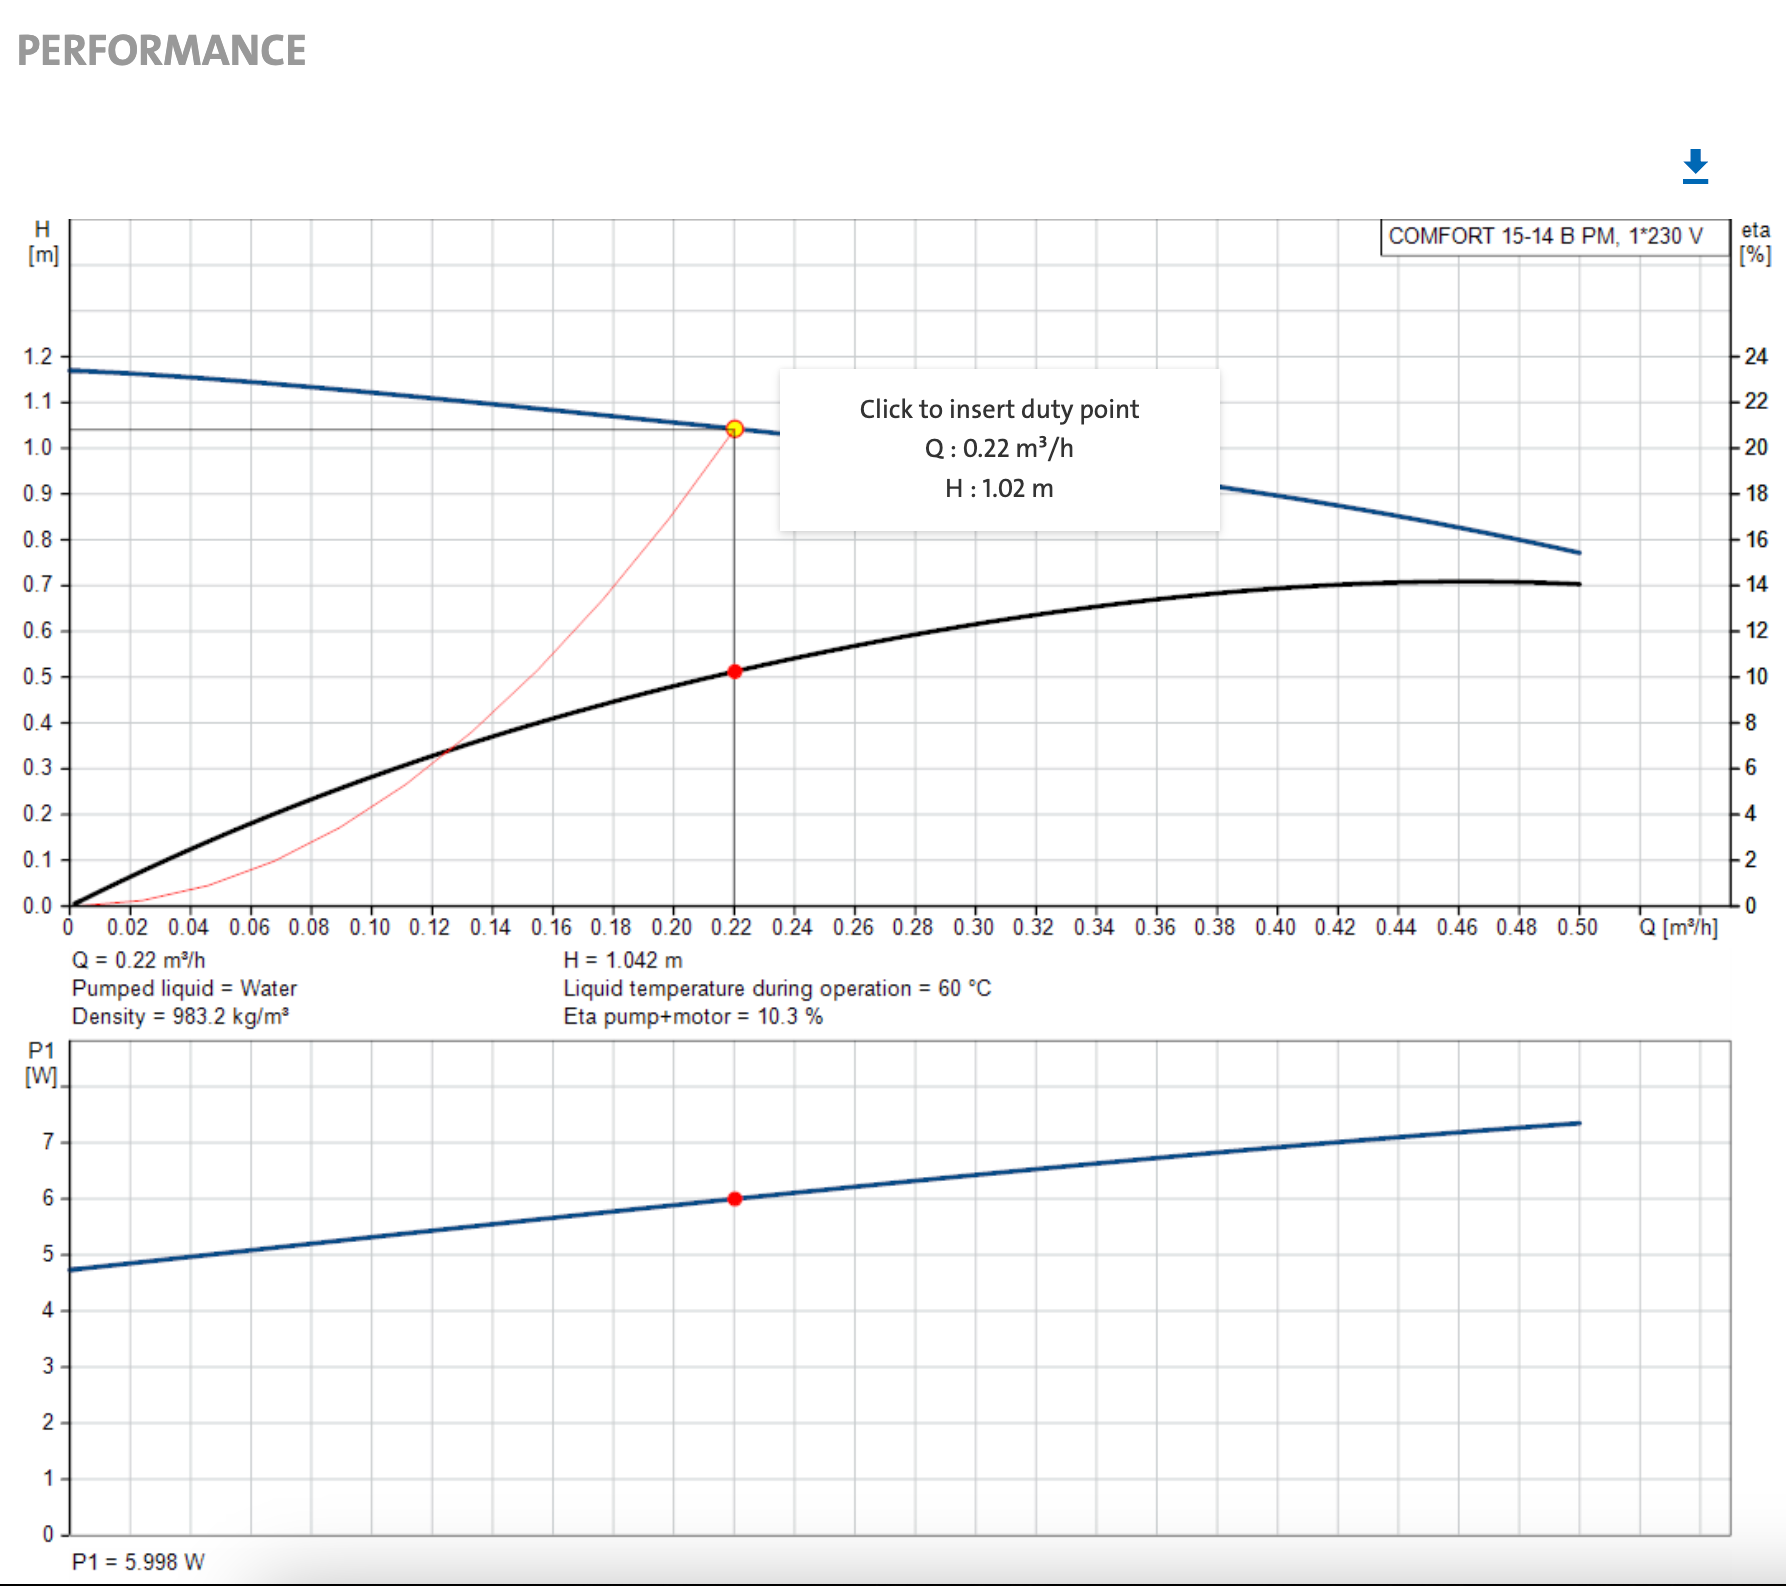Image resolution: width=1786 pixels, height=1586 pixels.
Task: Click the PERFORMANCE section heading
Action: click(x=162, y=51)
